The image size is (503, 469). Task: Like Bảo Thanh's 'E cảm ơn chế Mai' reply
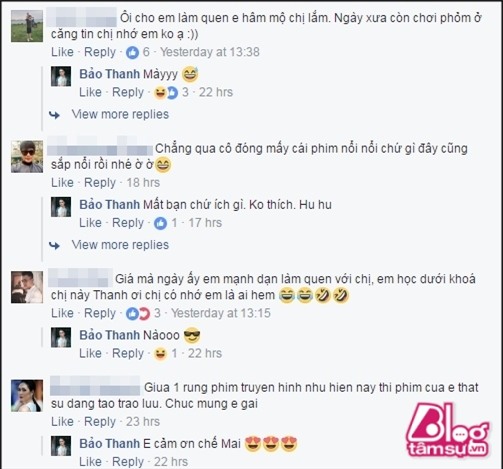tap(90, 462)
